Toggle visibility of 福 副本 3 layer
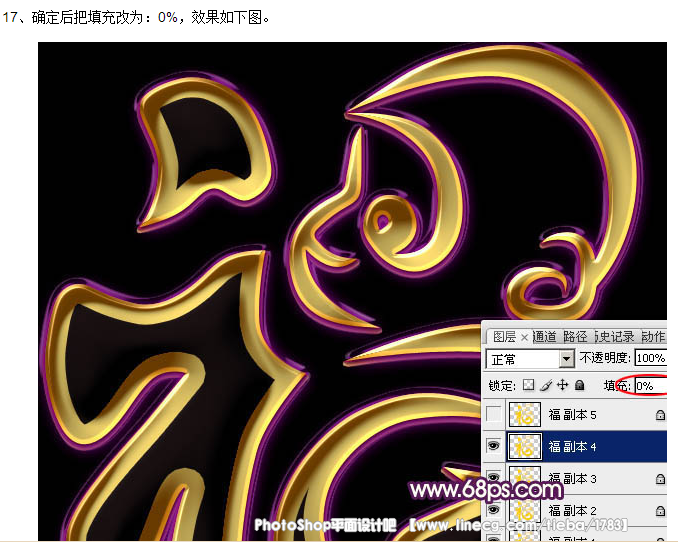Screen dimensions: 678x542 click(x=494, y=478)
